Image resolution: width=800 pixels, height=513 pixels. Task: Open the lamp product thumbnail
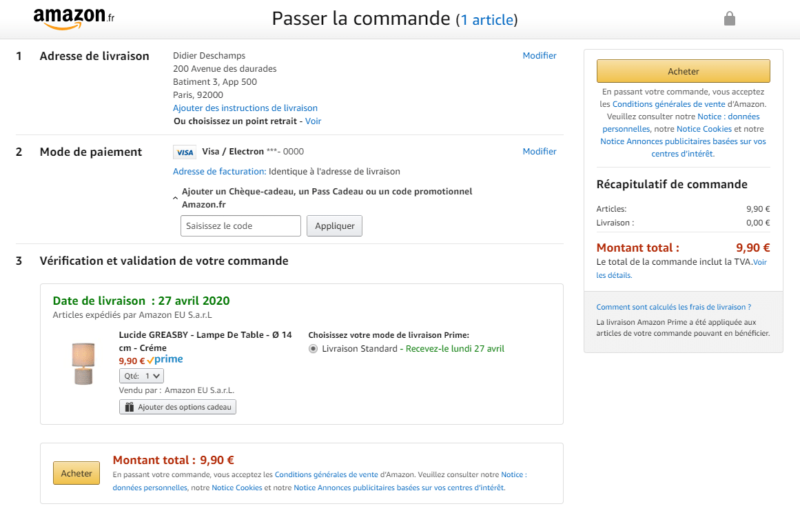(x=83, y=362)
